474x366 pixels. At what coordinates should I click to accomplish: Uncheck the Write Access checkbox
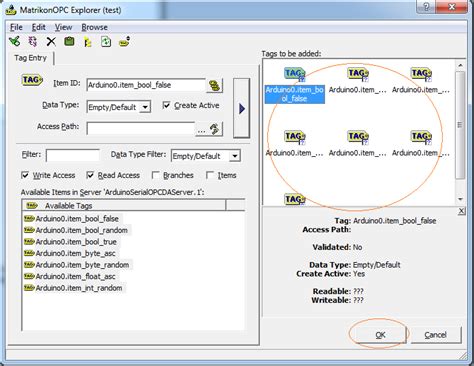point(25,175)
